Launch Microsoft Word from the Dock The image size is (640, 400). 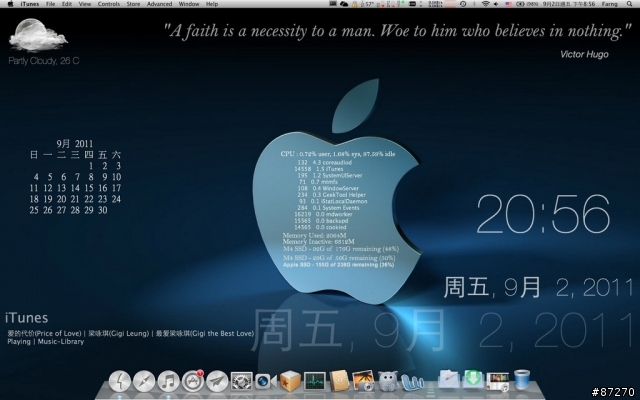(413, 382)
